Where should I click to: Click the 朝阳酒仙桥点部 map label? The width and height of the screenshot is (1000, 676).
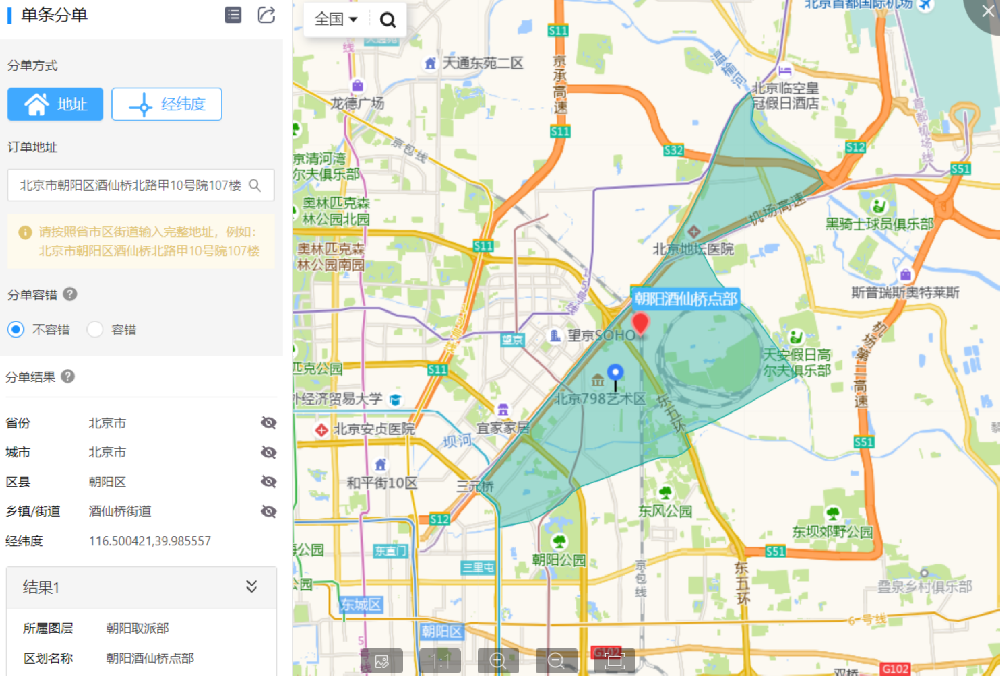coord(686,298)
